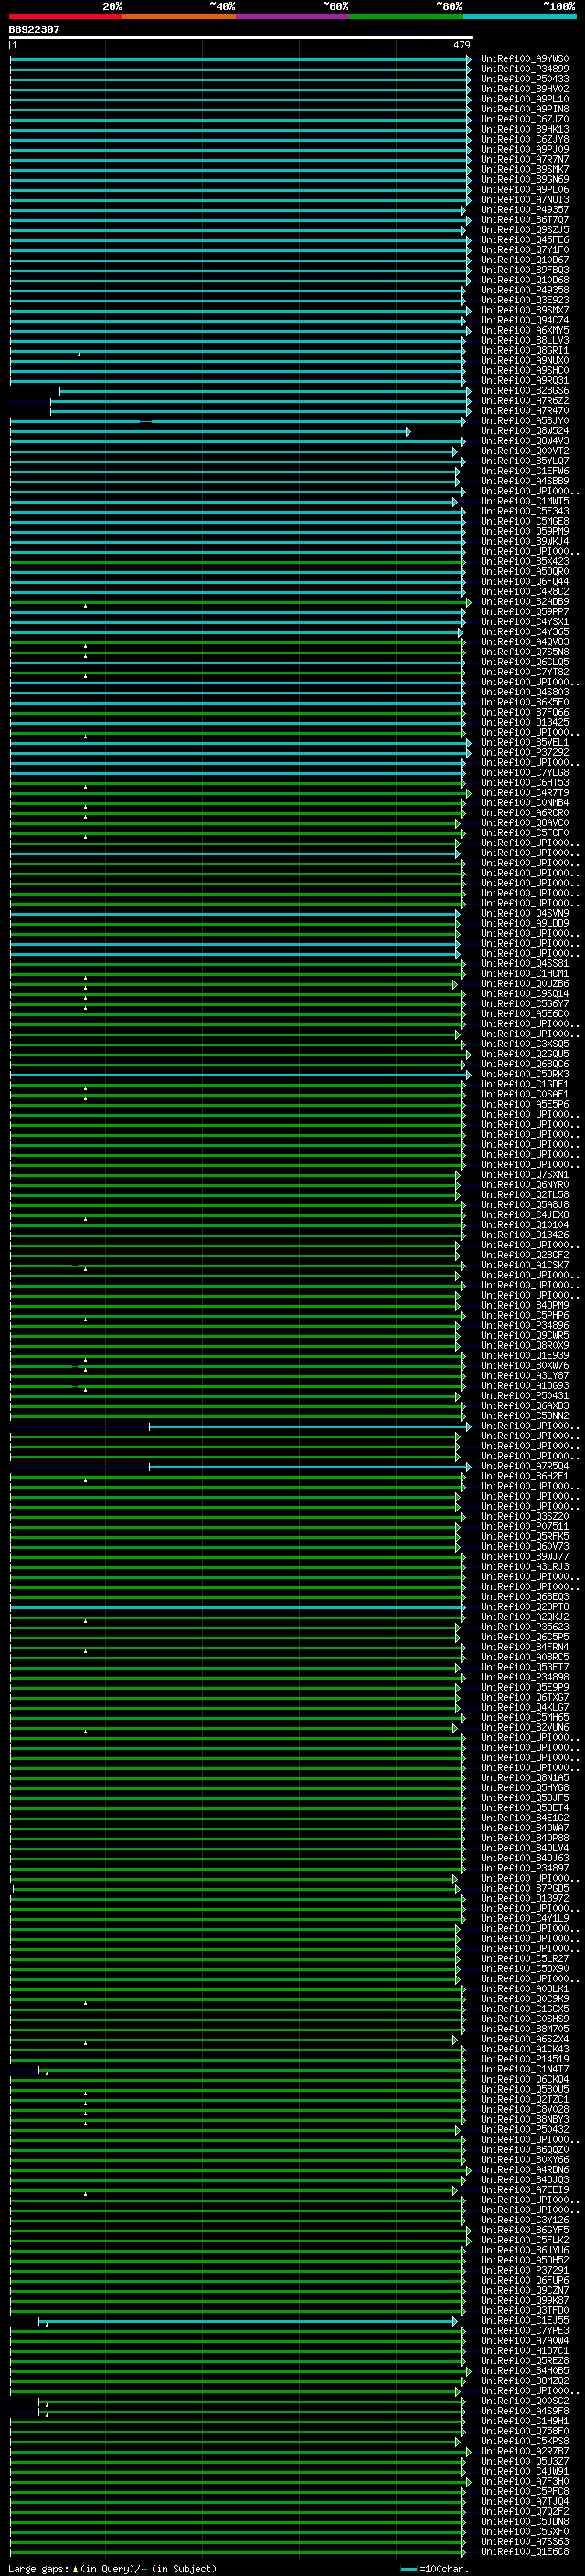The width and height of the screenshot is (585, 2576).
Task: Select the UniRef100_P34896 label
Action: 525,1325
